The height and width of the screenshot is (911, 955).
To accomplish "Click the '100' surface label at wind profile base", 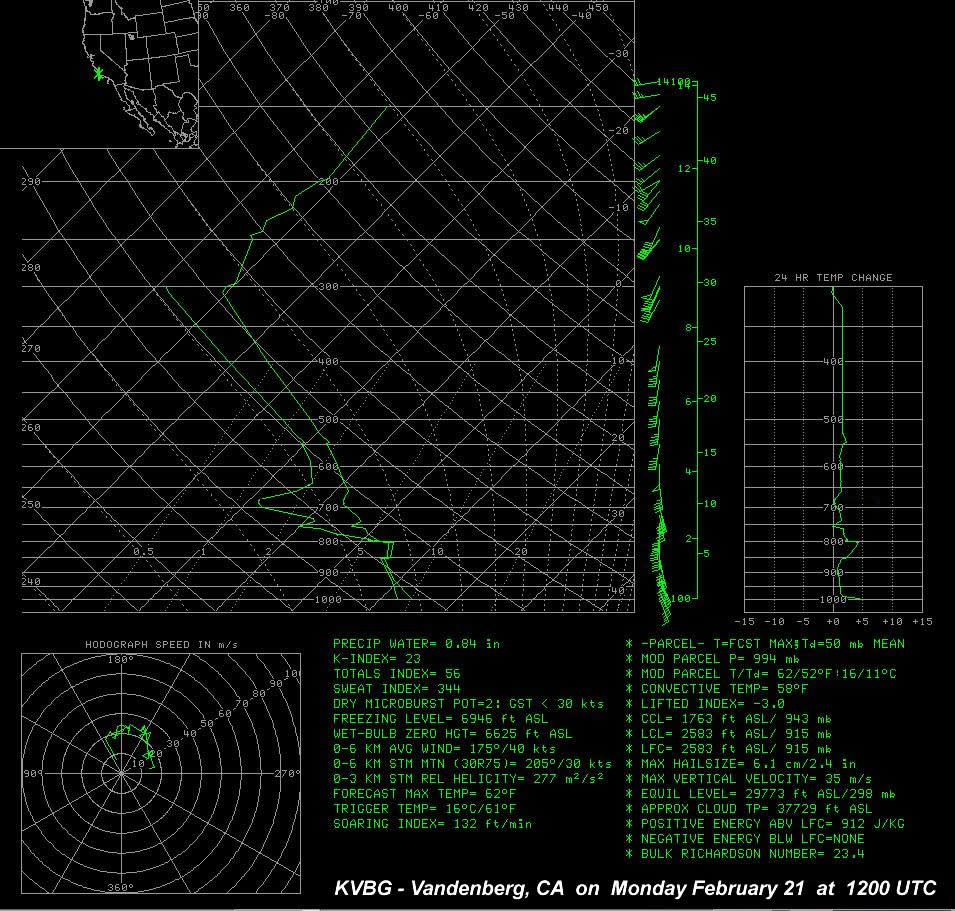I will pyautogui.click(x=681, y=599).
